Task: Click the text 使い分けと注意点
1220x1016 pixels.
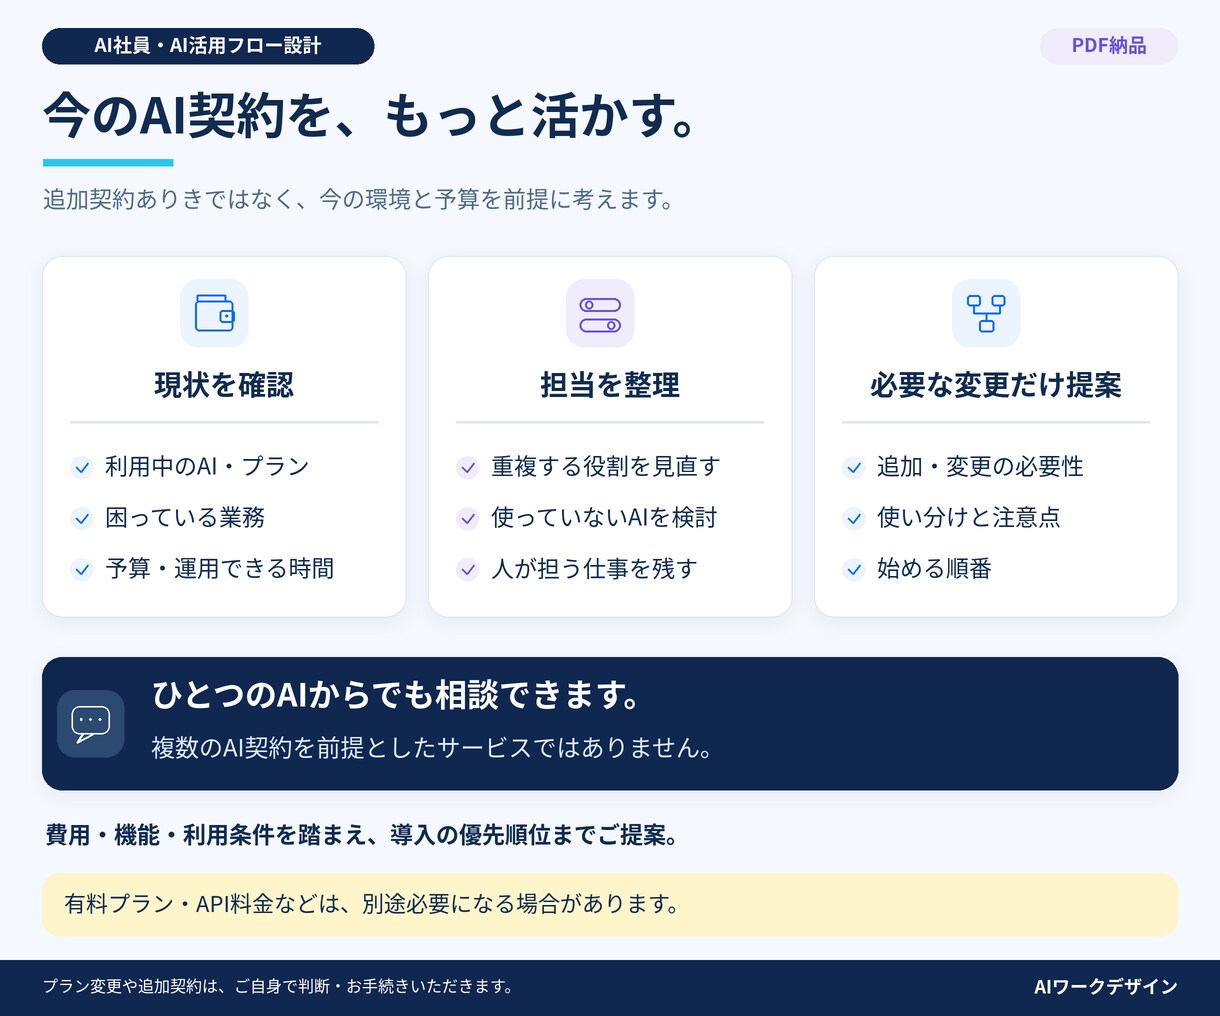Action: [969, 518]
